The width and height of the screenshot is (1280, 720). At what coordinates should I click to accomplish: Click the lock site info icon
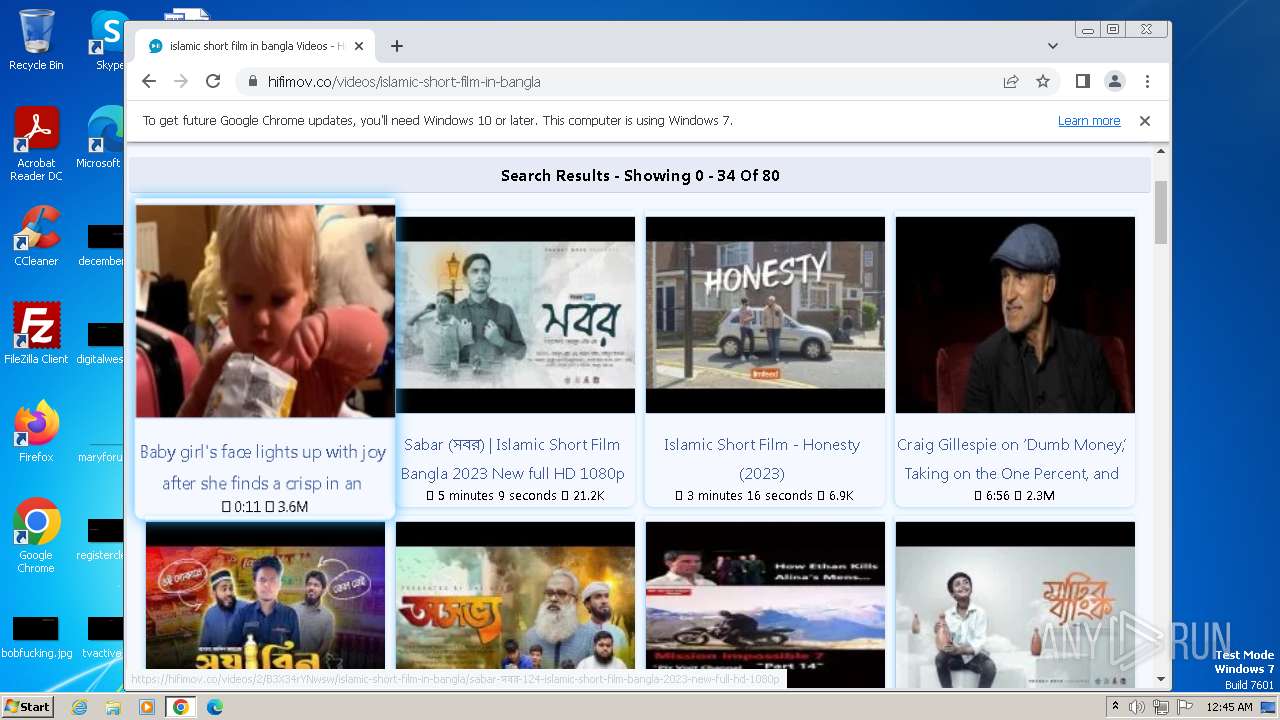[252, 81]
